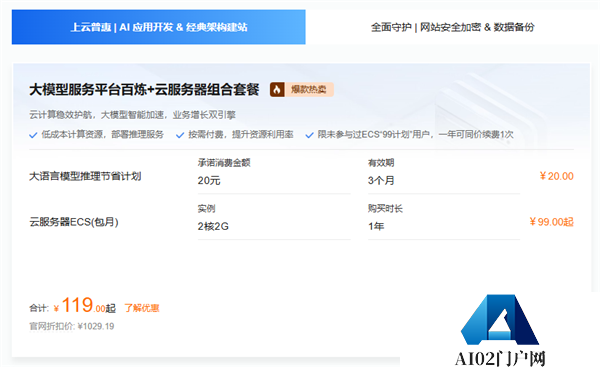Click the ¥20.00 price
This screenshot has height=367, width=600.
pos(556,176)
